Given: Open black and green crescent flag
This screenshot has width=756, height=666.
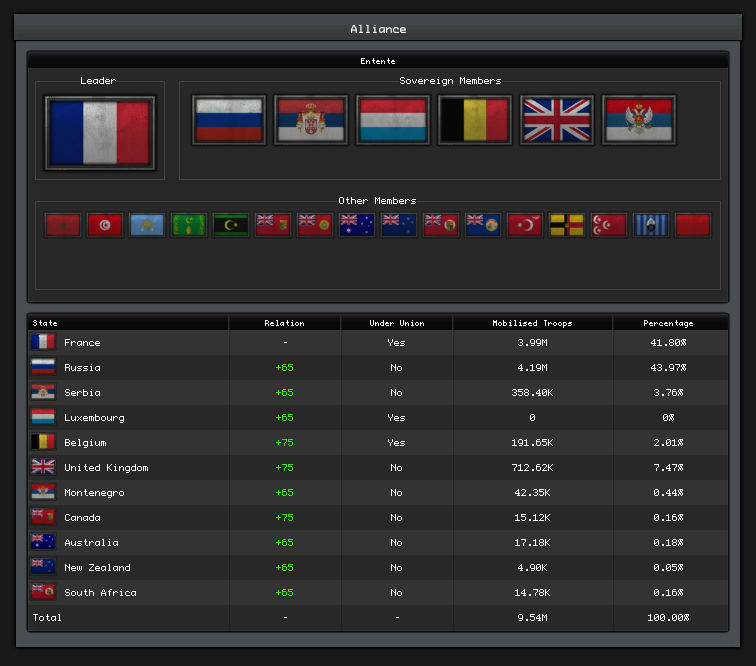Looking at the screenshot, I should (x=230, y=225).
